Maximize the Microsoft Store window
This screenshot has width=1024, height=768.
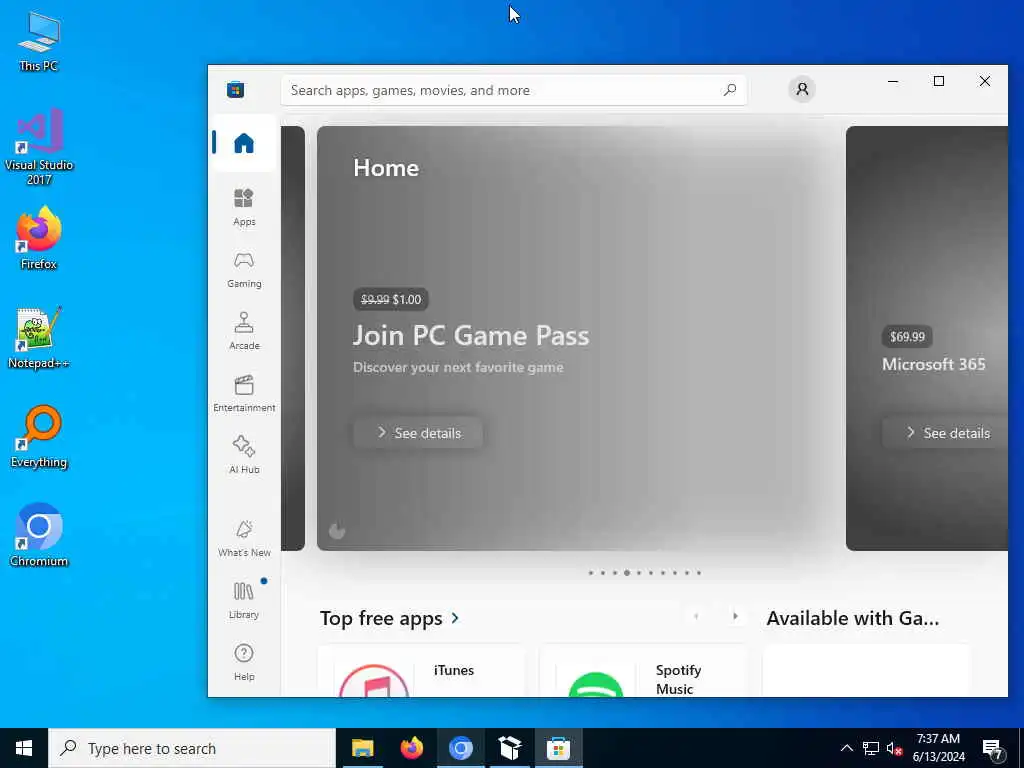point(938,81)
